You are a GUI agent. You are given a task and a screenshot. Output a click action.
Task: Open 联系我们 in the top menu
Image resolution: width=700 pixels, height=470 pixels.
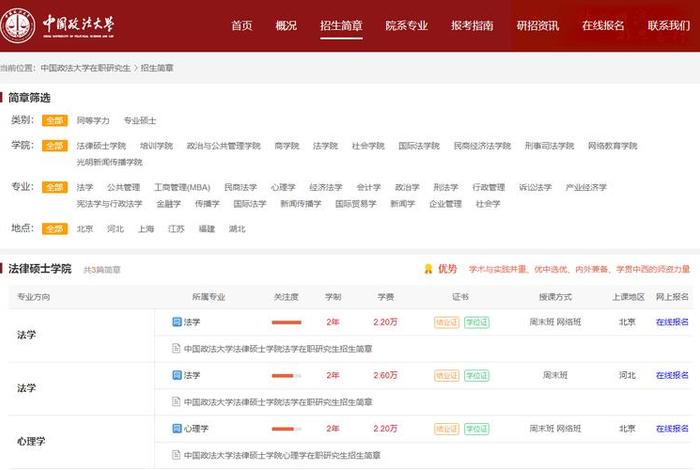coord(669,25)
